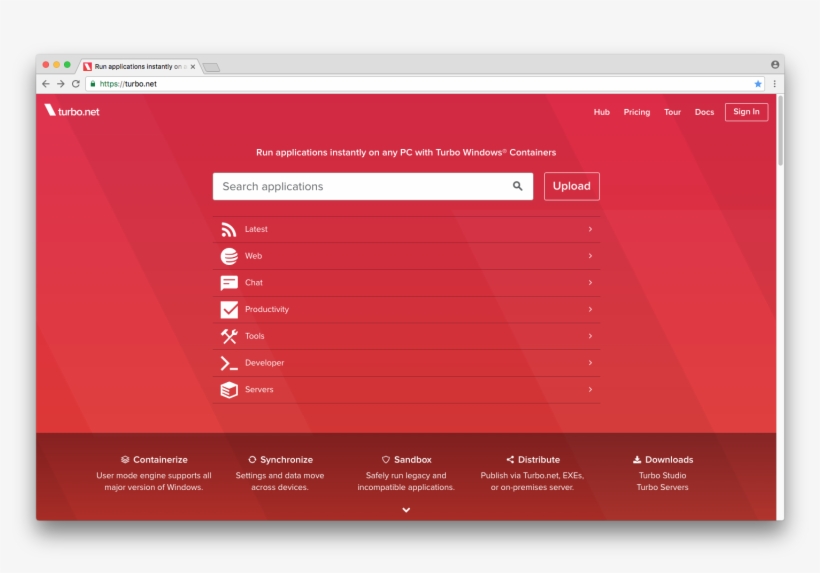The width and height of the screenshot is (820, 573).
Task: Expand the Servers category chevron
Action: pos(590,389)
